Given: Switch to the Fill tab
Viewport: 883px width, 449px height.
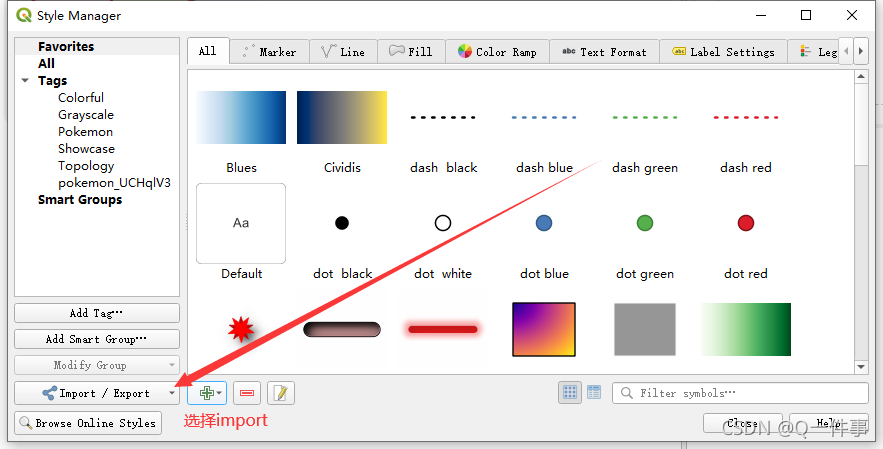Looking at the screenshot, I should [411, 52].
